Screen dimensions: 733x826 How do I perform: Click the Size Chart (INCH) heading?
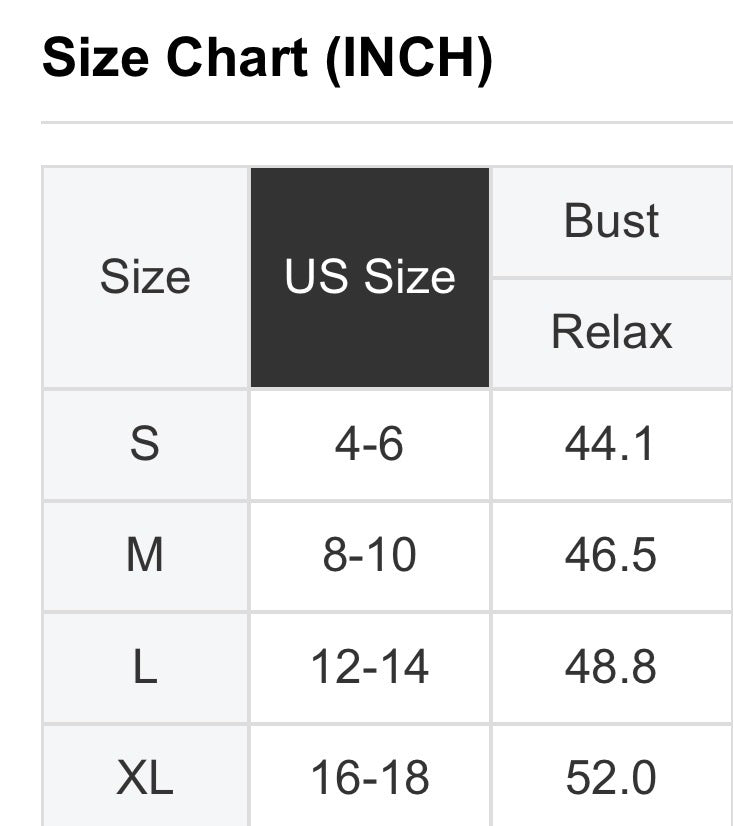coord(267,59)
